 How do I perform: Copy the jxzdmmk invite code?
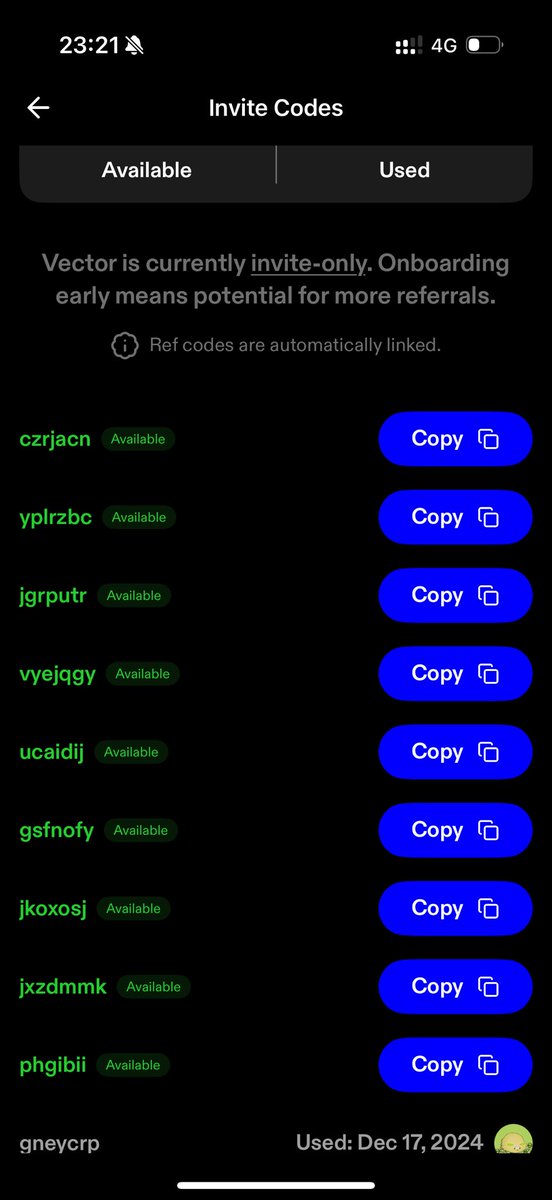point(455,986)
